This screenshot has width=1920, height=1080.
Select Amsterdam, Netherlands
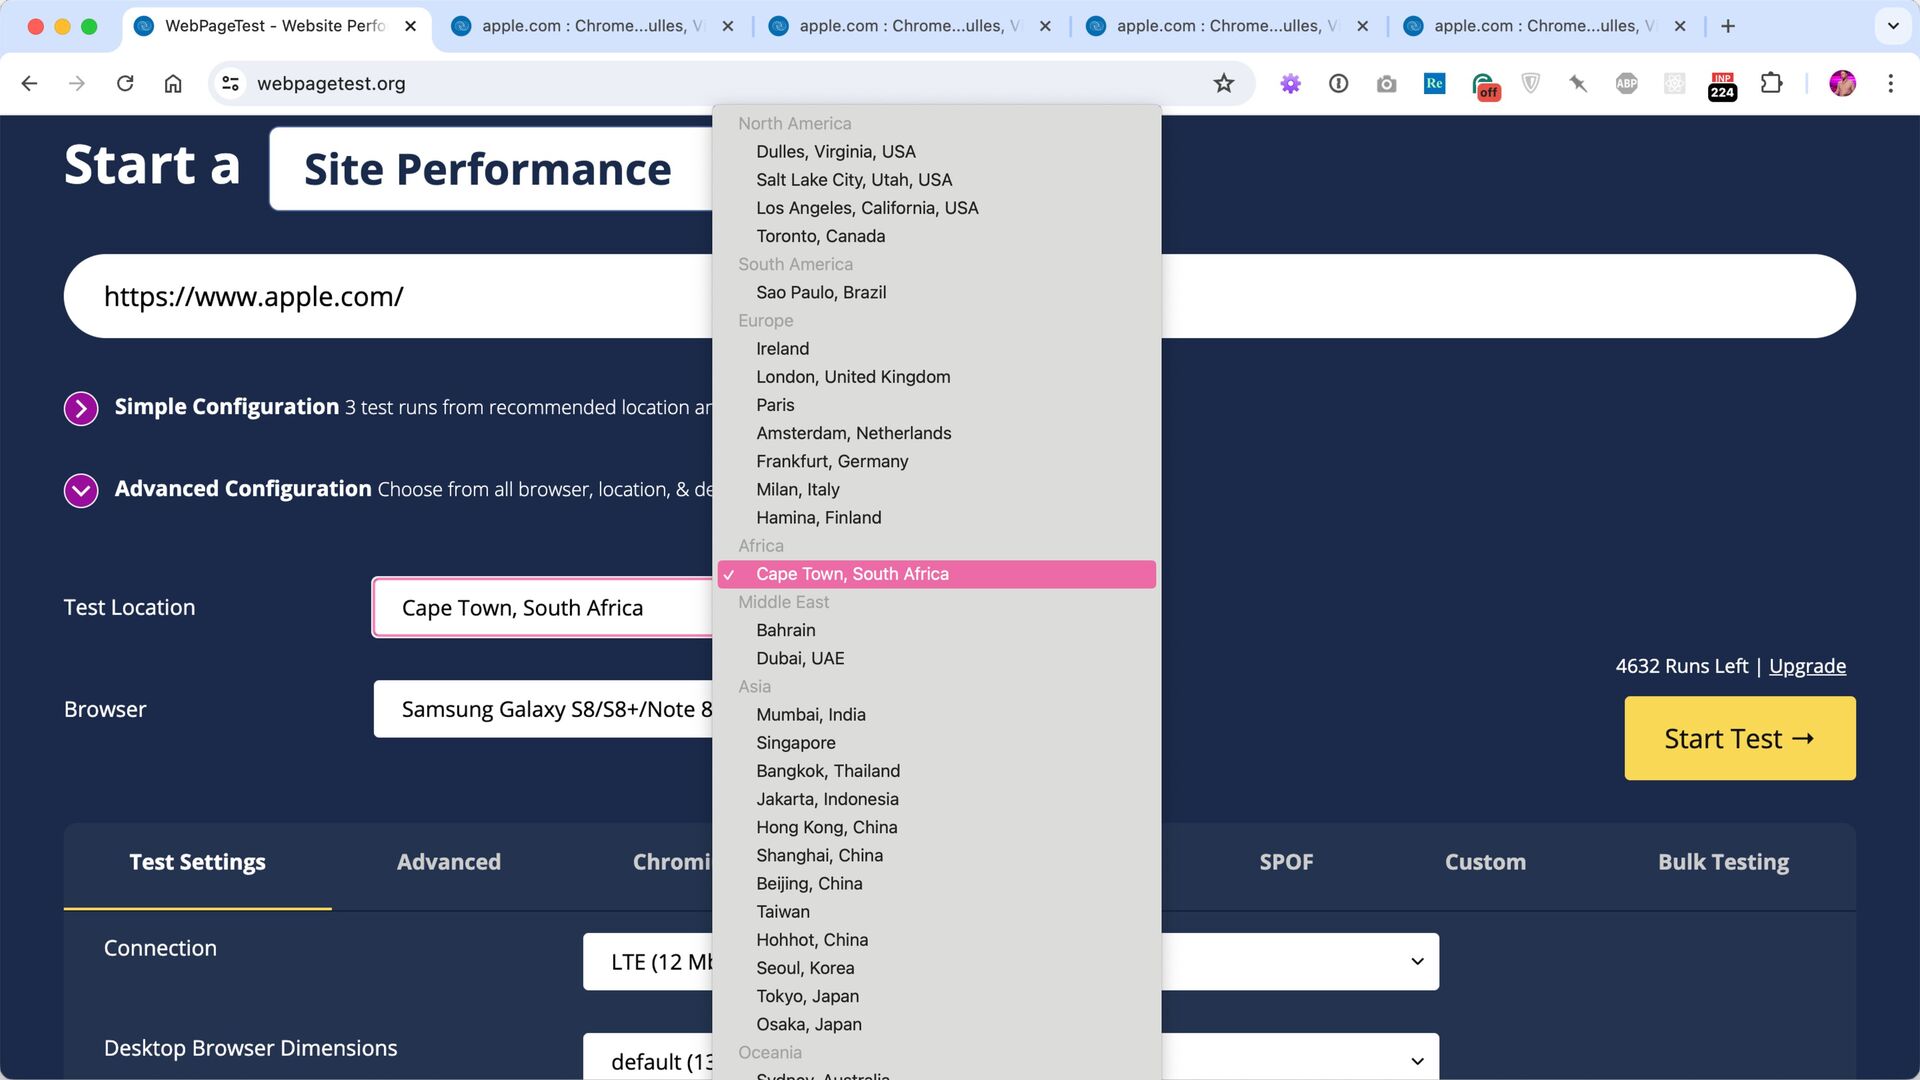(937, 433)
